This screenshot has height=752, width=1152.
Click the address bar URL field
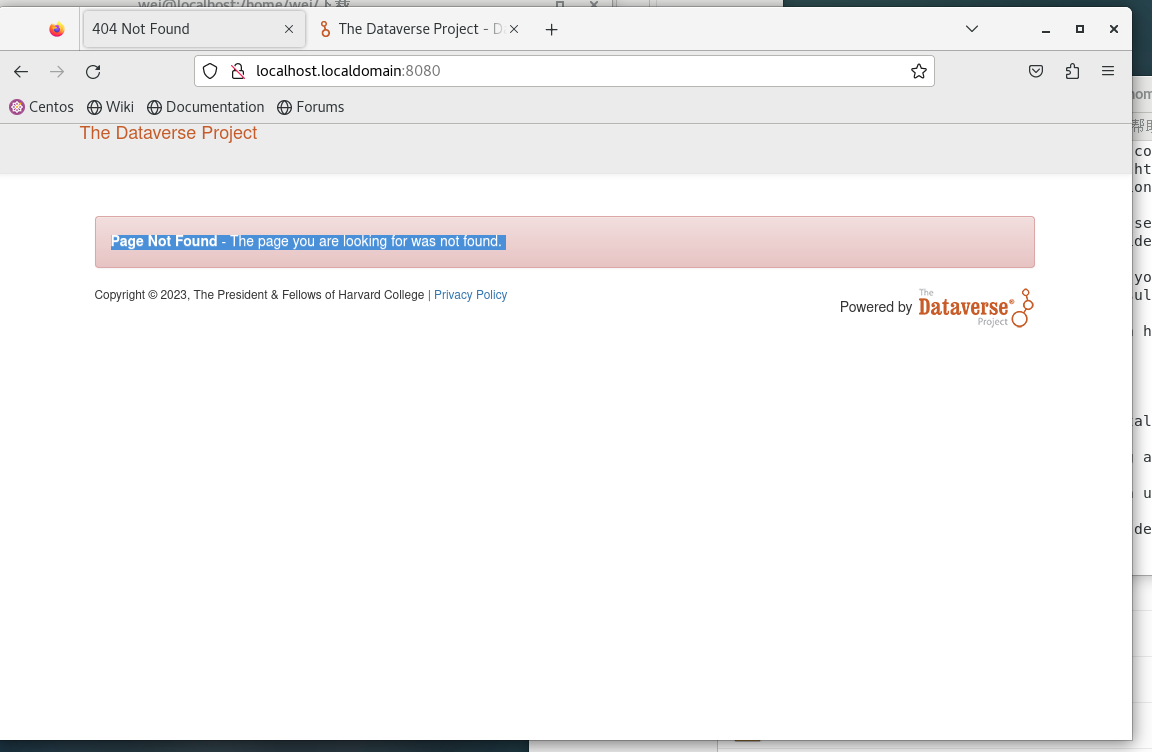570,71
